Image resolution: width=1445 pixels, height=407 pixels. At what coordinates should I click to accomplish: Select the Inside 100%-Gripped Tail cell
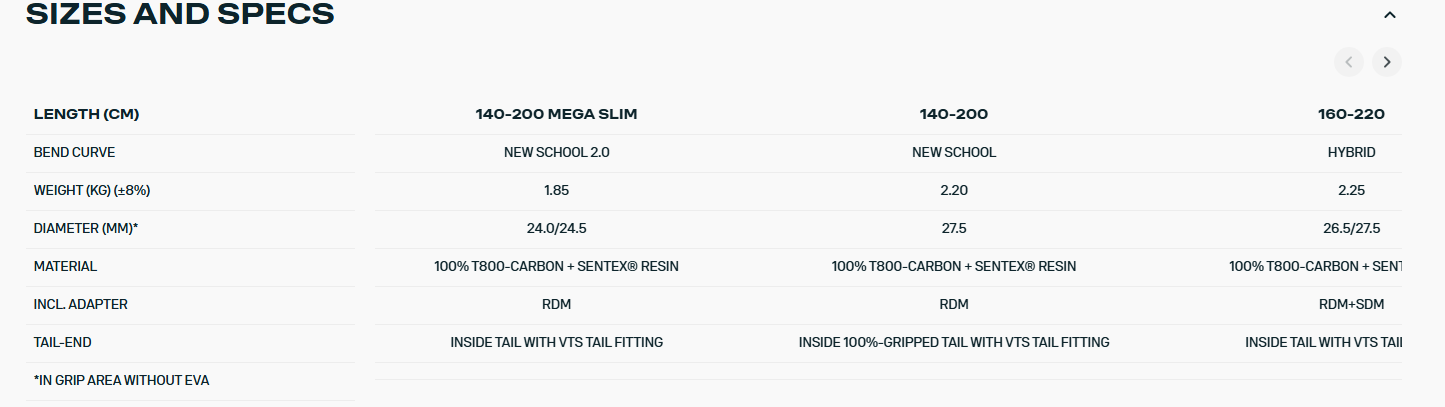[x=953, y=342]
